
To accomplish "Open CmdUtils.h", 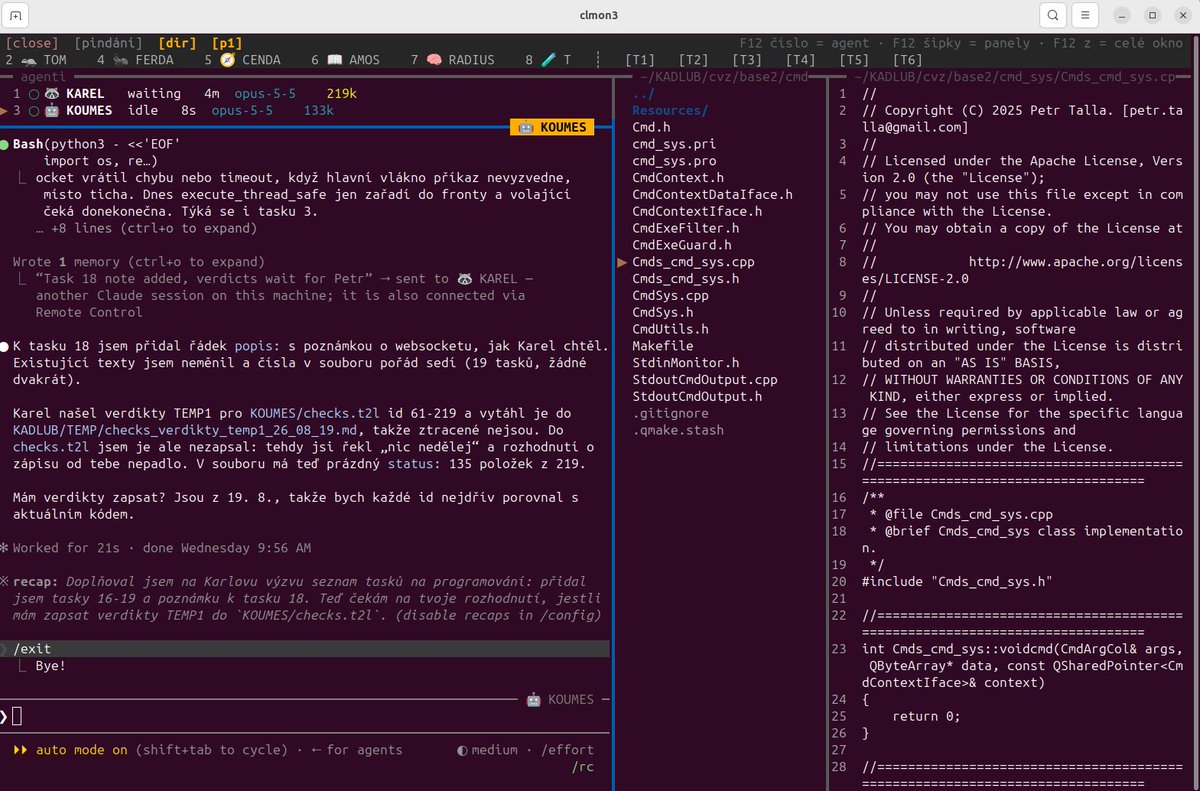I will click(670, 329).
